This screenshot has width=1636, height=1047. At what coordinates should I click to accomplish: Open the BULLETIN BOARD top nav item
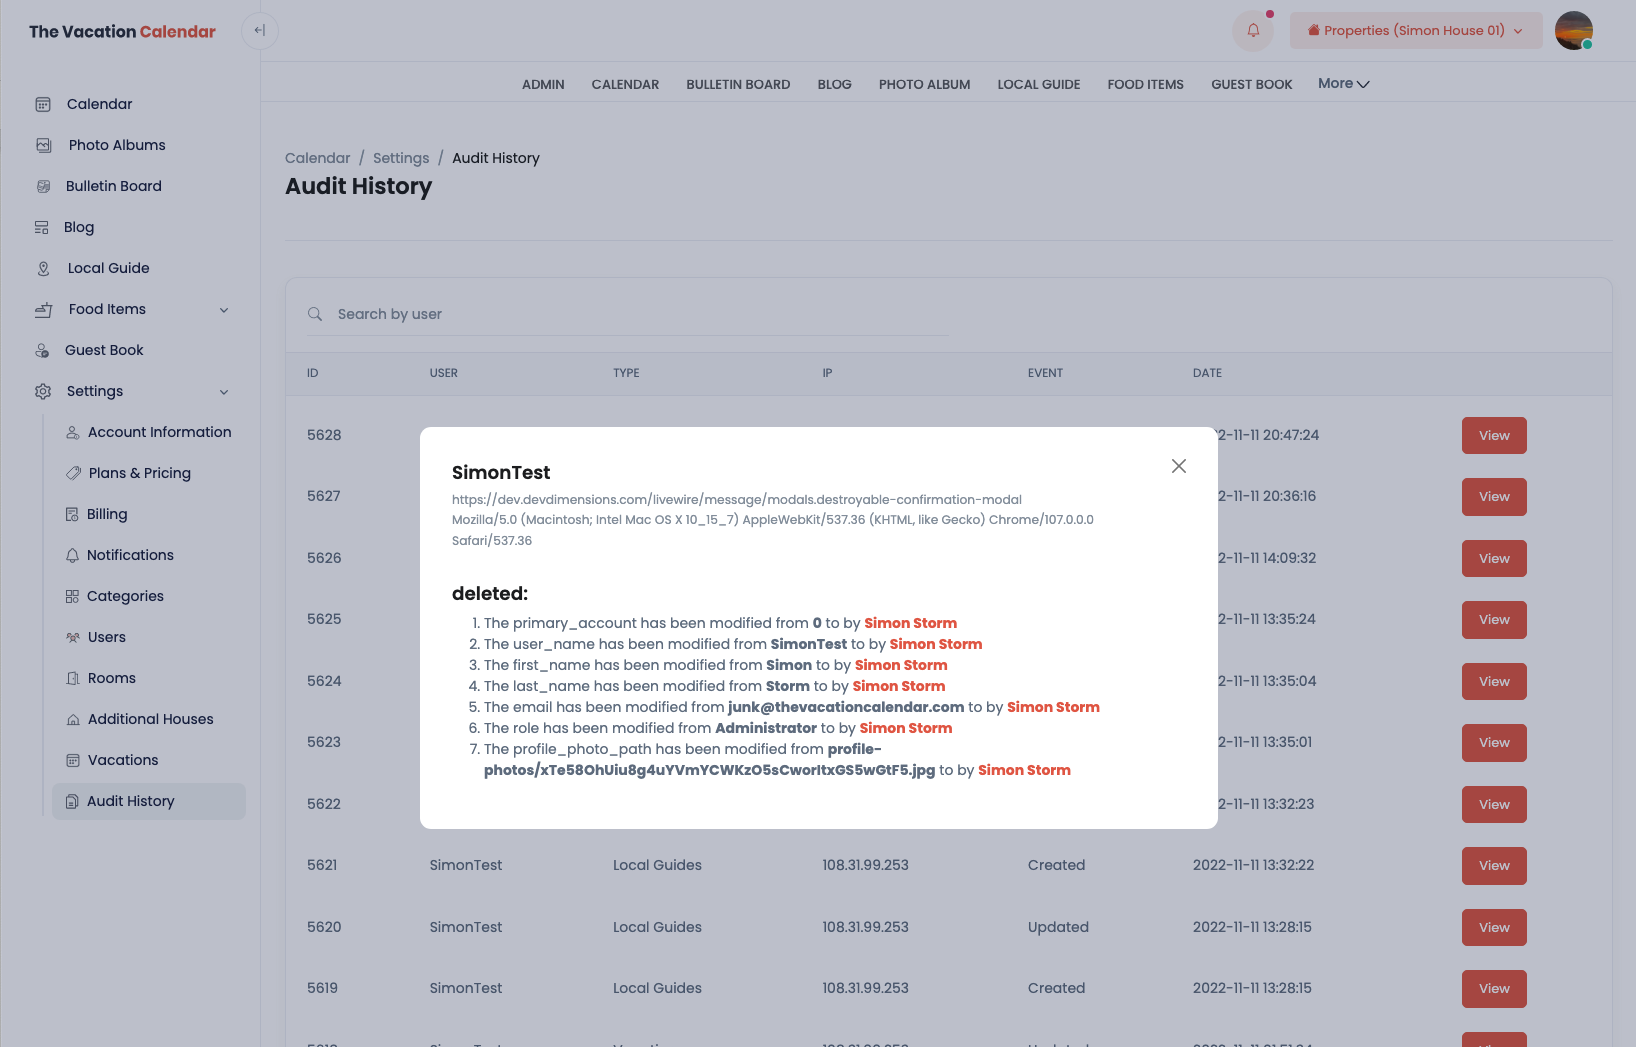click(738, 85)
